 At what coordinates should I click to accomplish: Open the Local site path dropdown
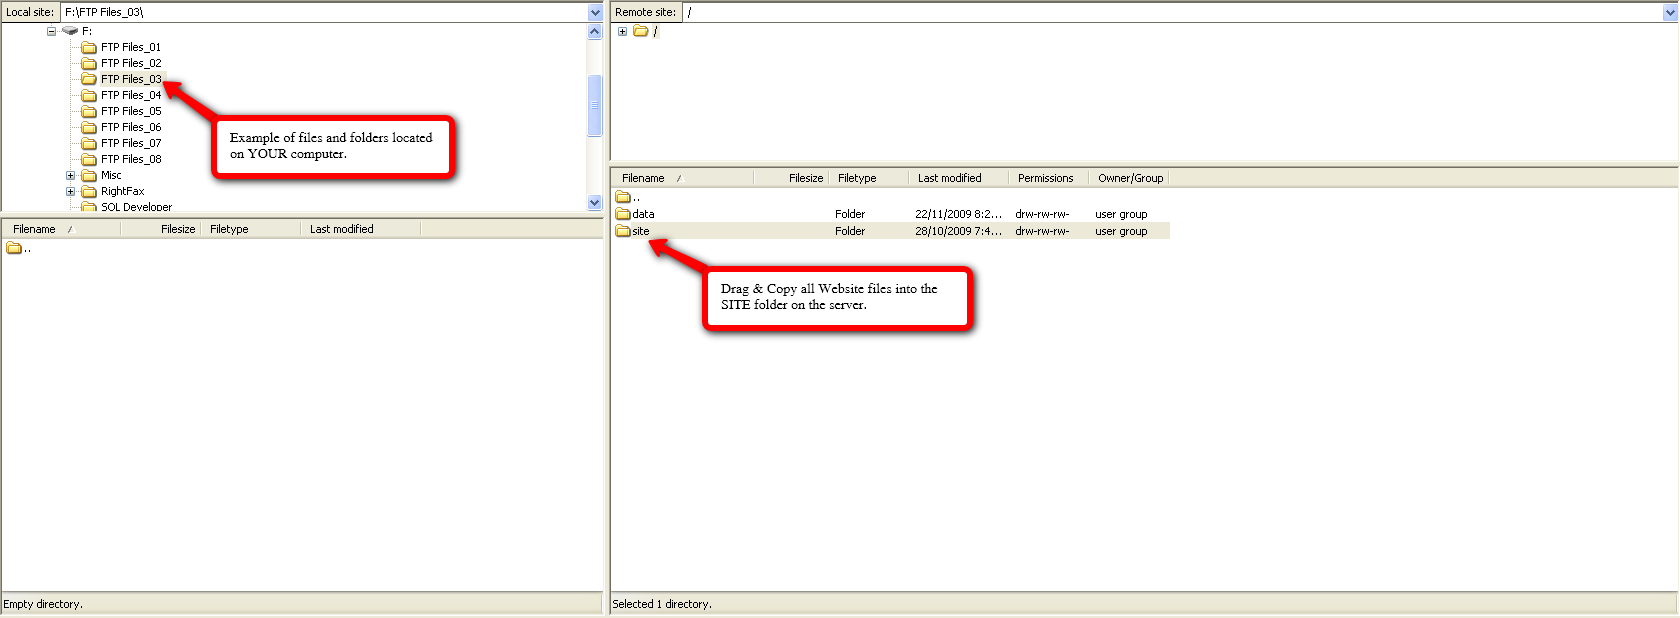point(595,12)
